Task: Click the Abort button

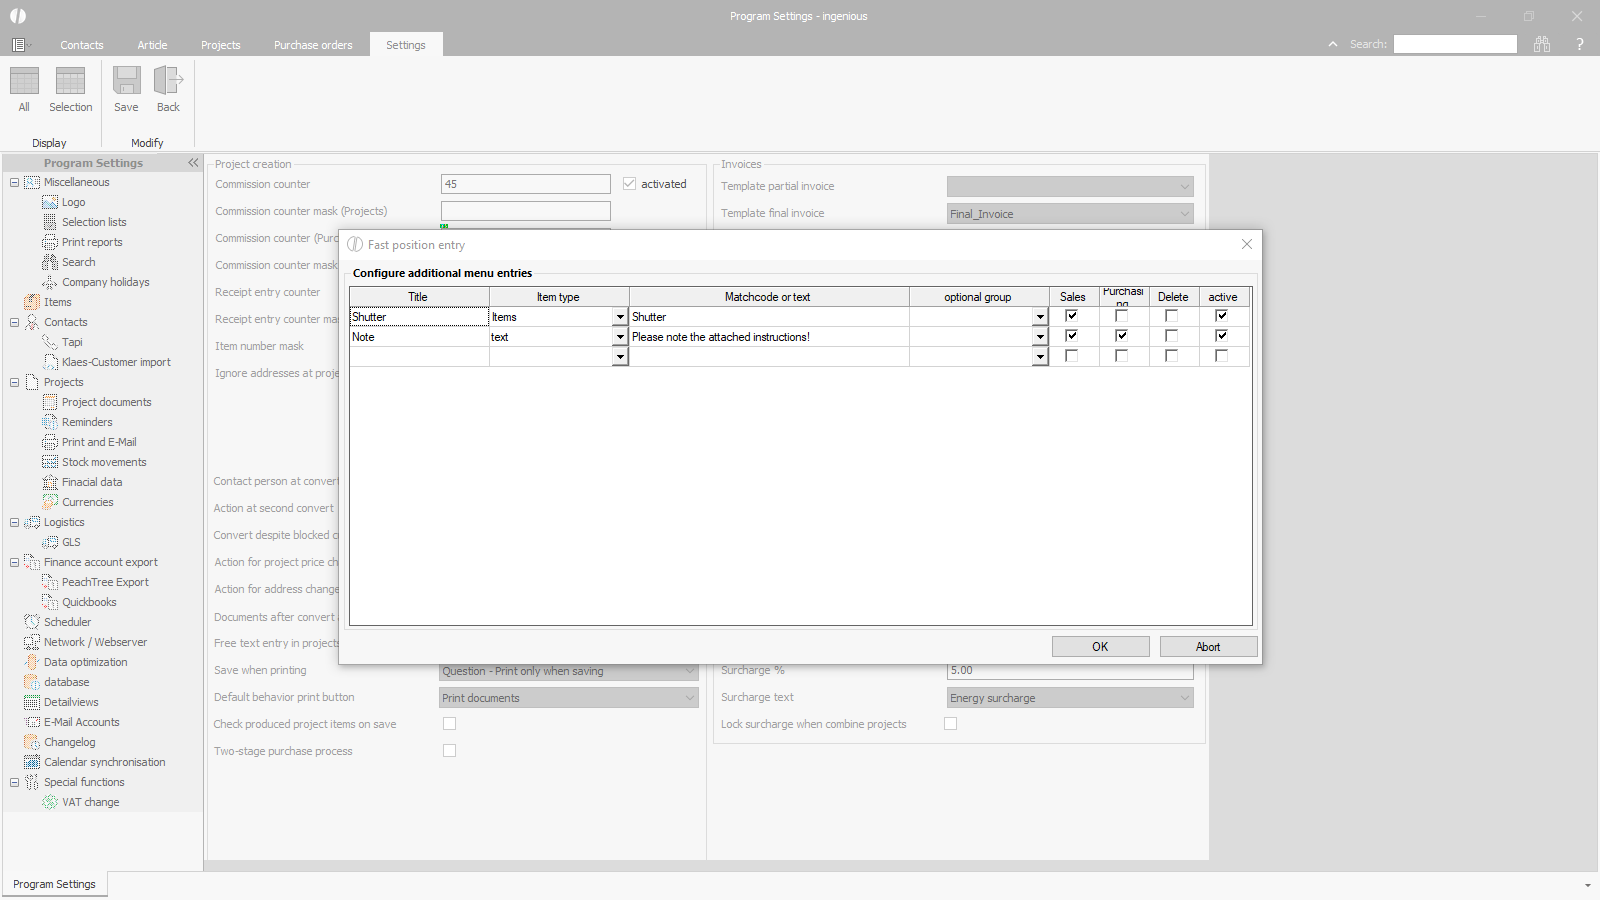Action: (x=1208, y=647)
